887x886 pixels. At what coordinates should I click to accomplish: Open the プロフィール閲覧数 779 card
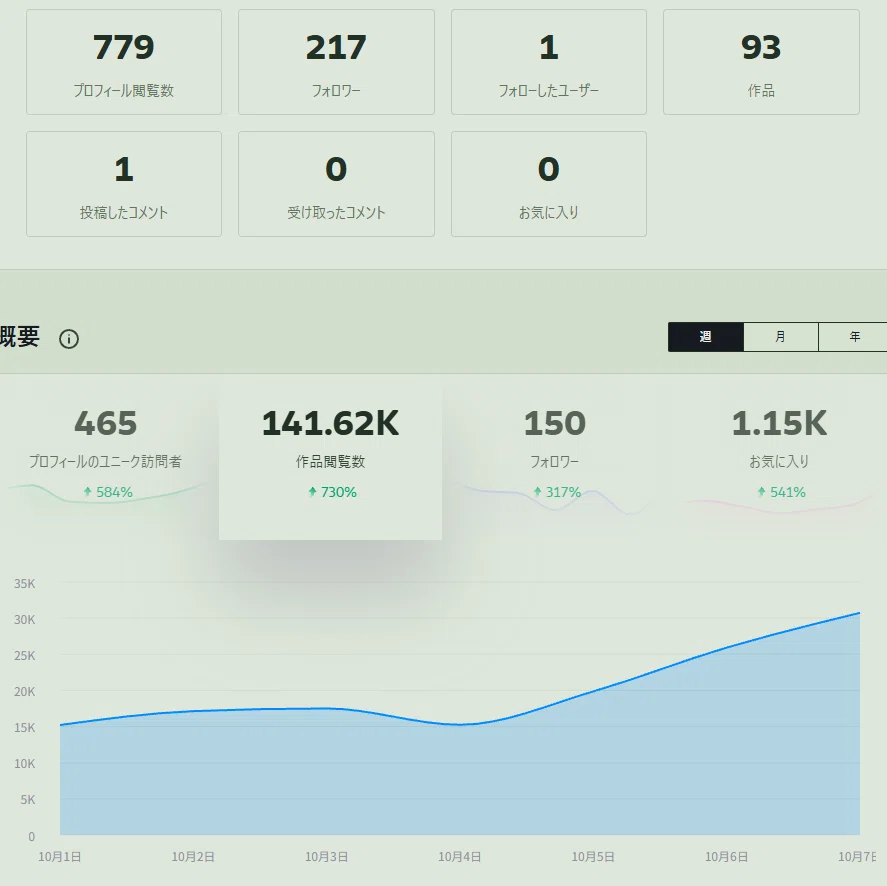click(124, 62)
